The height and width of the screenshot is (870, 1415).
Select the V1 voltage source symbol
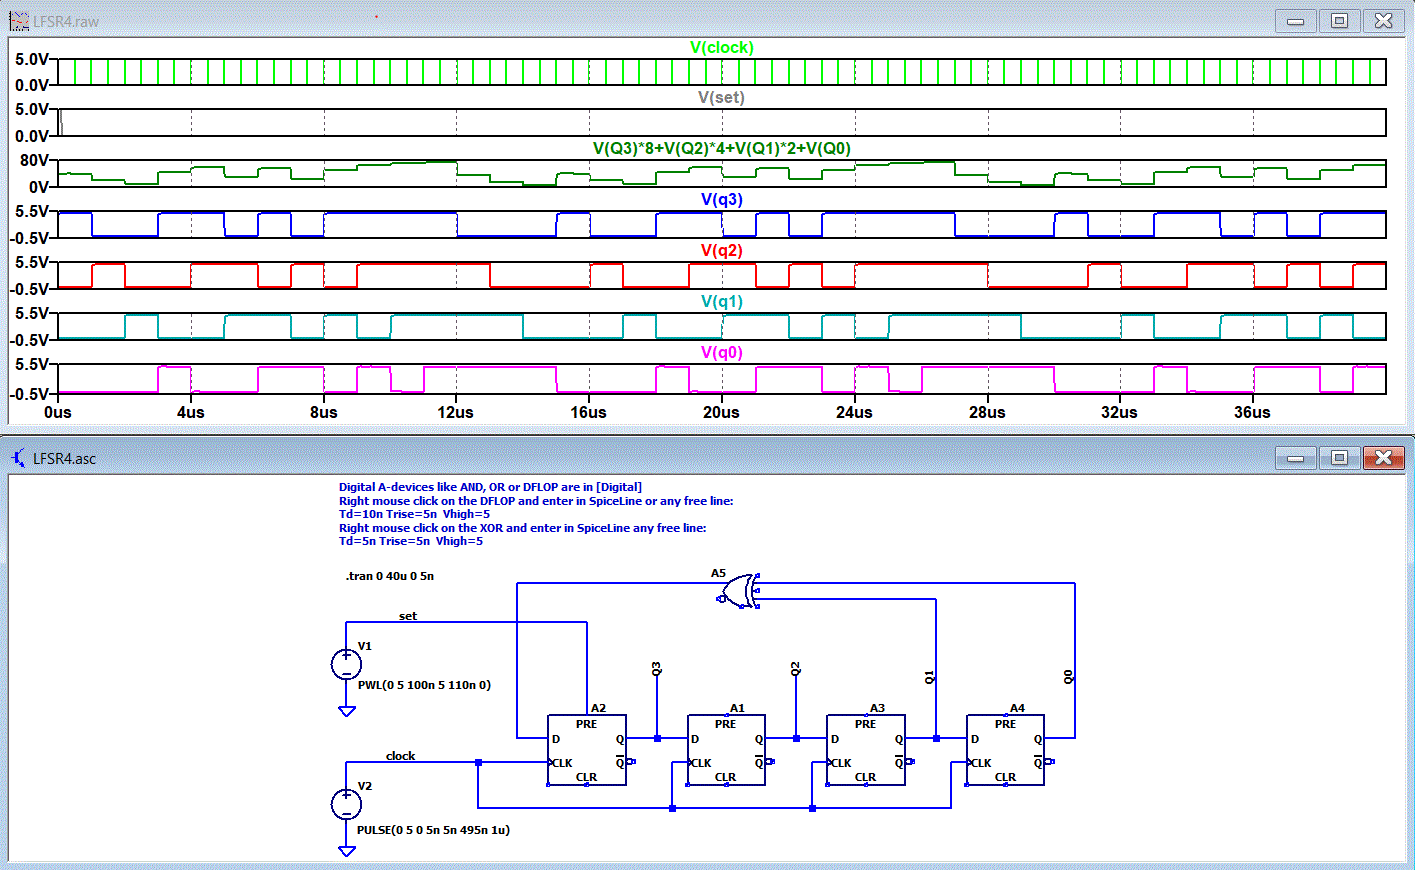coord(346,663)
